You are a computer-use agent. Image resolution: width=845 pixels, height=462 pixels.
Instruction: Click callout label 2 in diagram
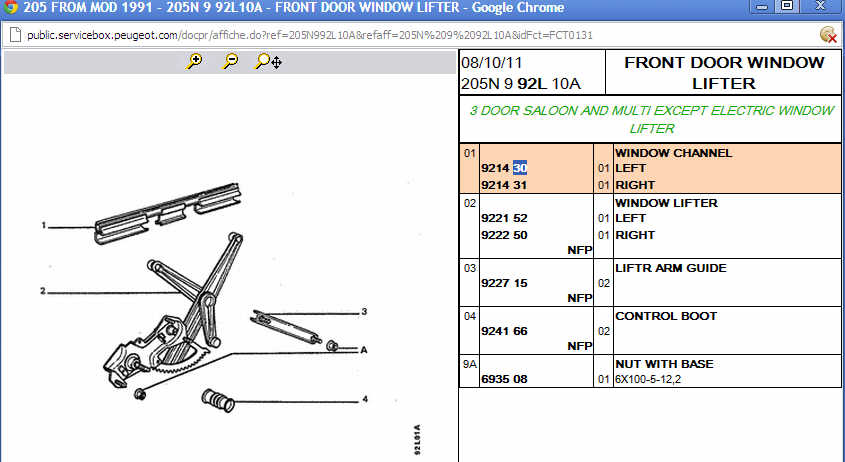43,291
